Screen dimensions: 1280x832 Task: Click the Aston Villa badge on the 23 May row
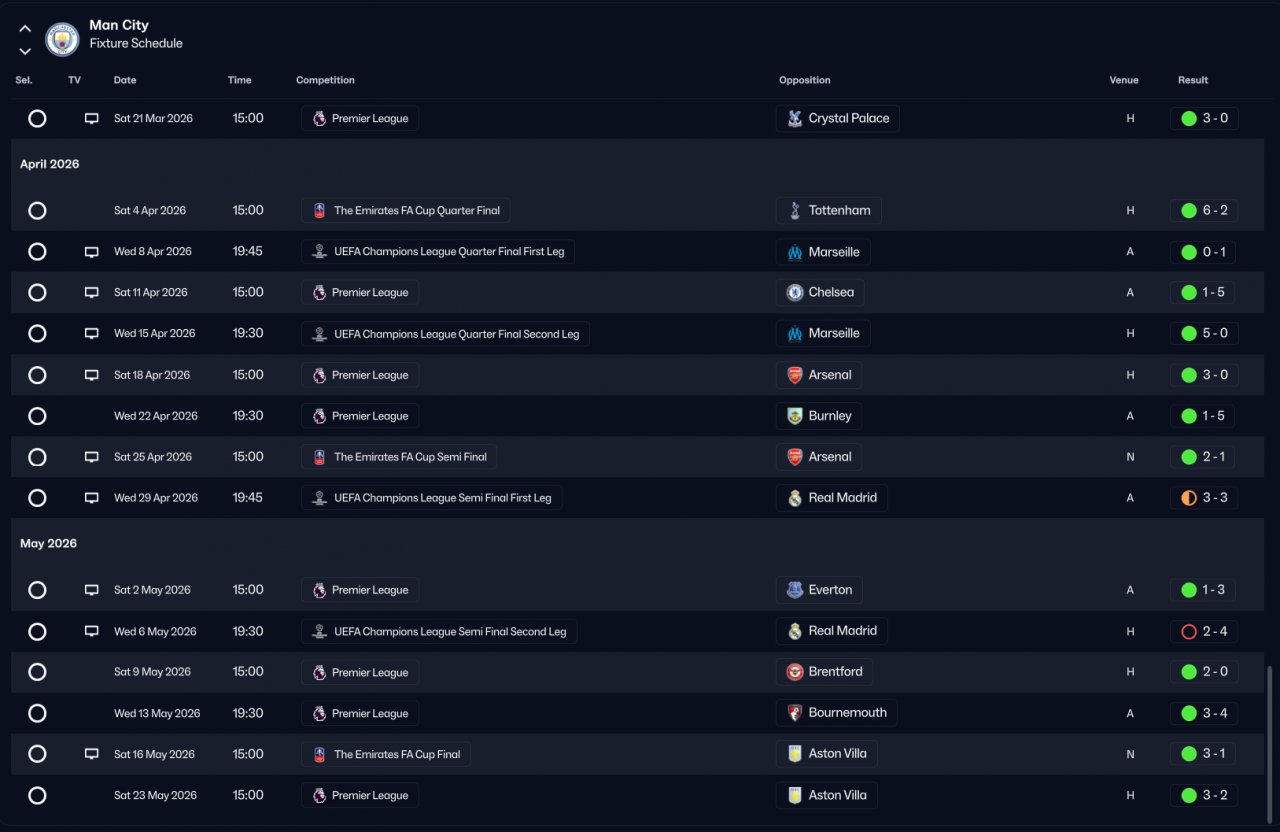pos(795,795)
